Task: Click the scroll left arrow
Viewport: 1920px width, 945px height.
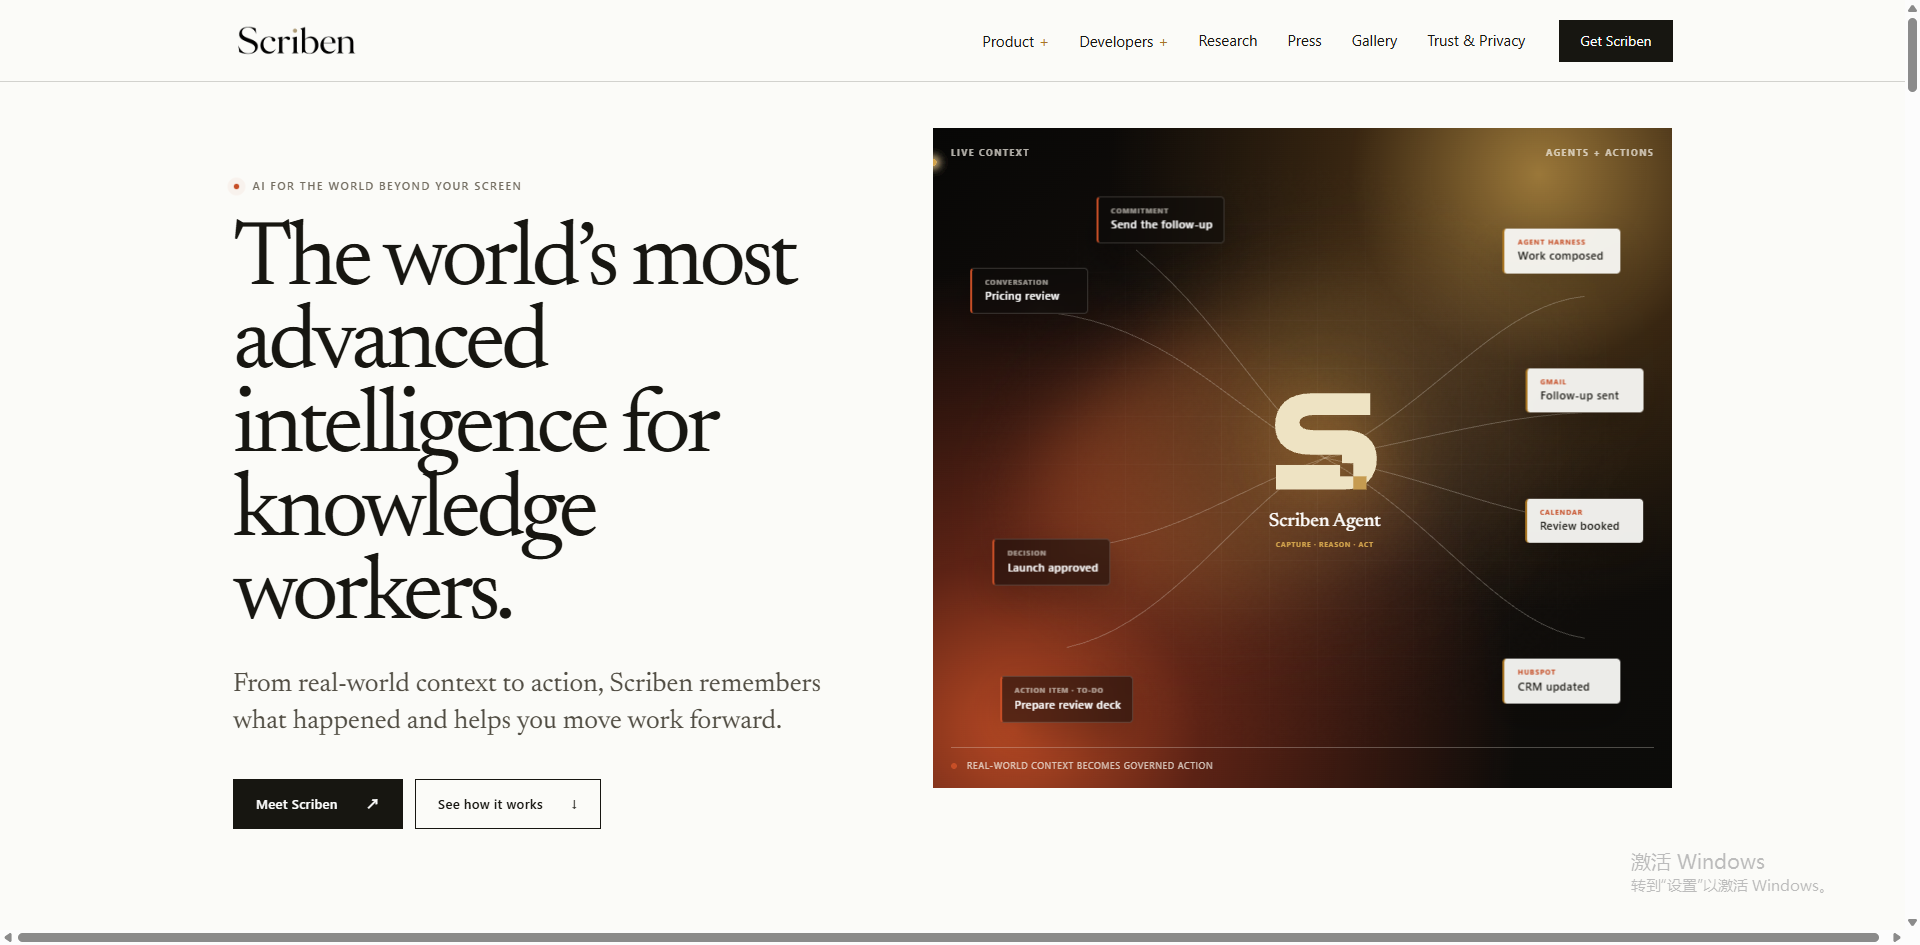Action: (8, 937)
